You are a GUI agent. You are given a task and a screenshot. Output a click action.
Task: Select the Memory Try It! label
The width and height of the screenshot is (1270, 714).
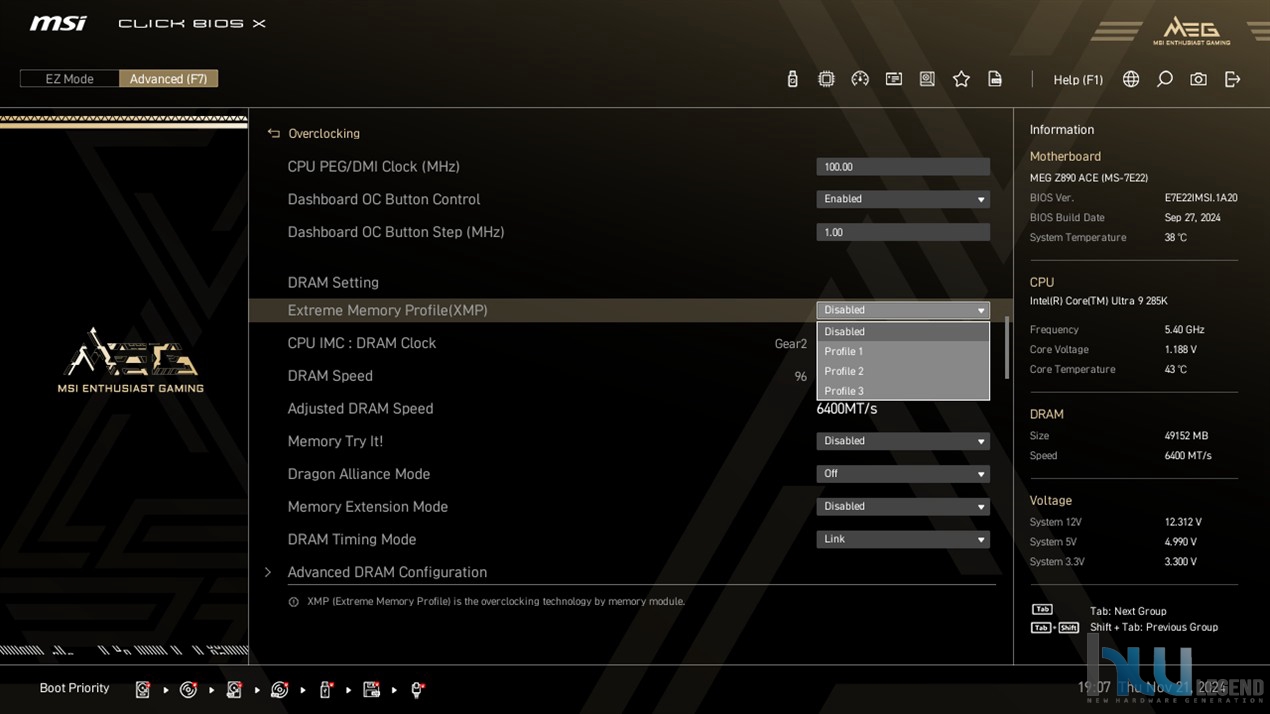pos(335,441)
